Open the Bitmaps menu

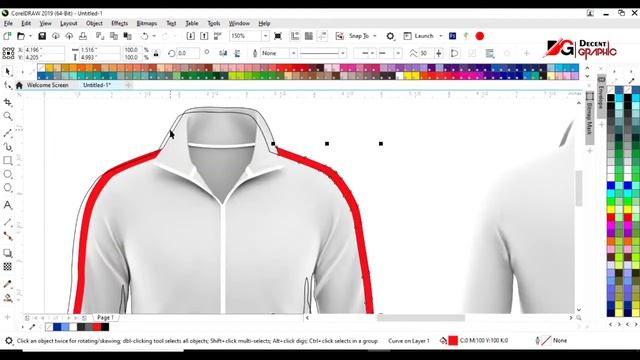[x=147, y=23]
